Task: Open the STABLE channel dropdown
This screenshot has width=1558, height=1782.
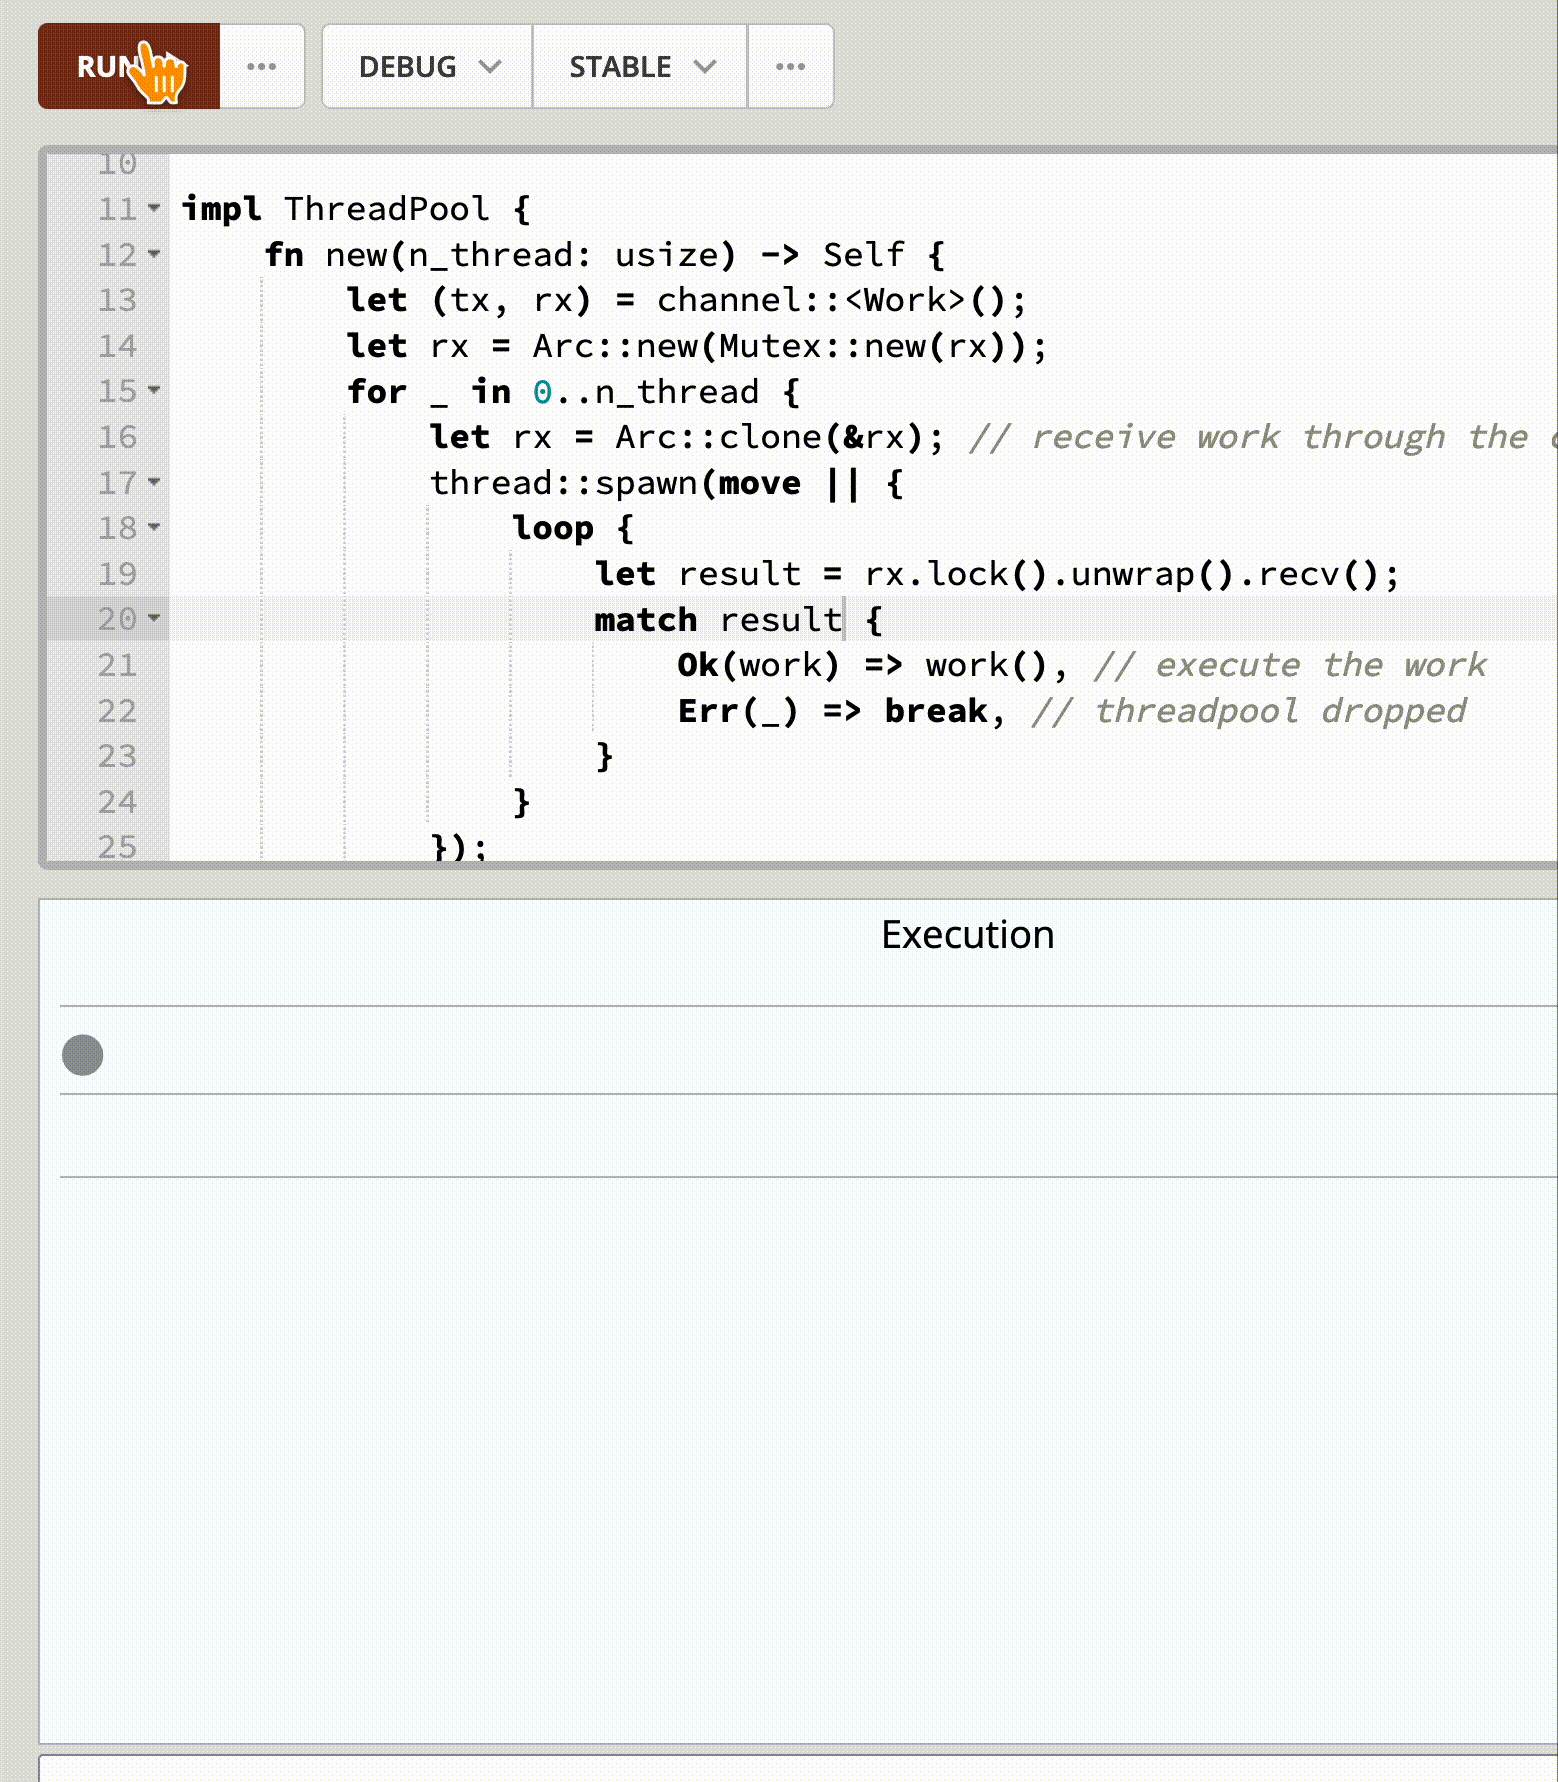Action: coord(640,66)
